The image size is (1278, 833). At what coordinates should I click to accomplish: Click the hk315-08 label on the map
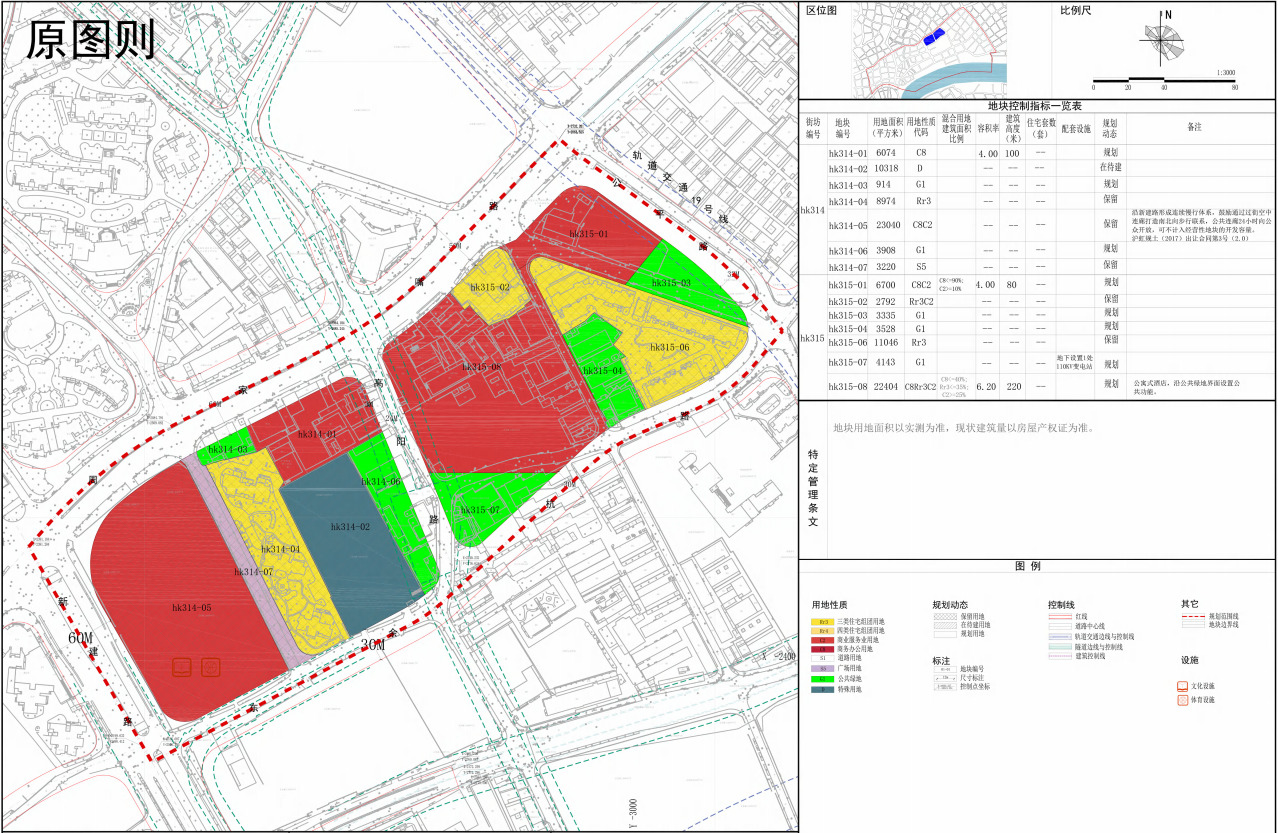pyautogui.click(x=482, y=367)
